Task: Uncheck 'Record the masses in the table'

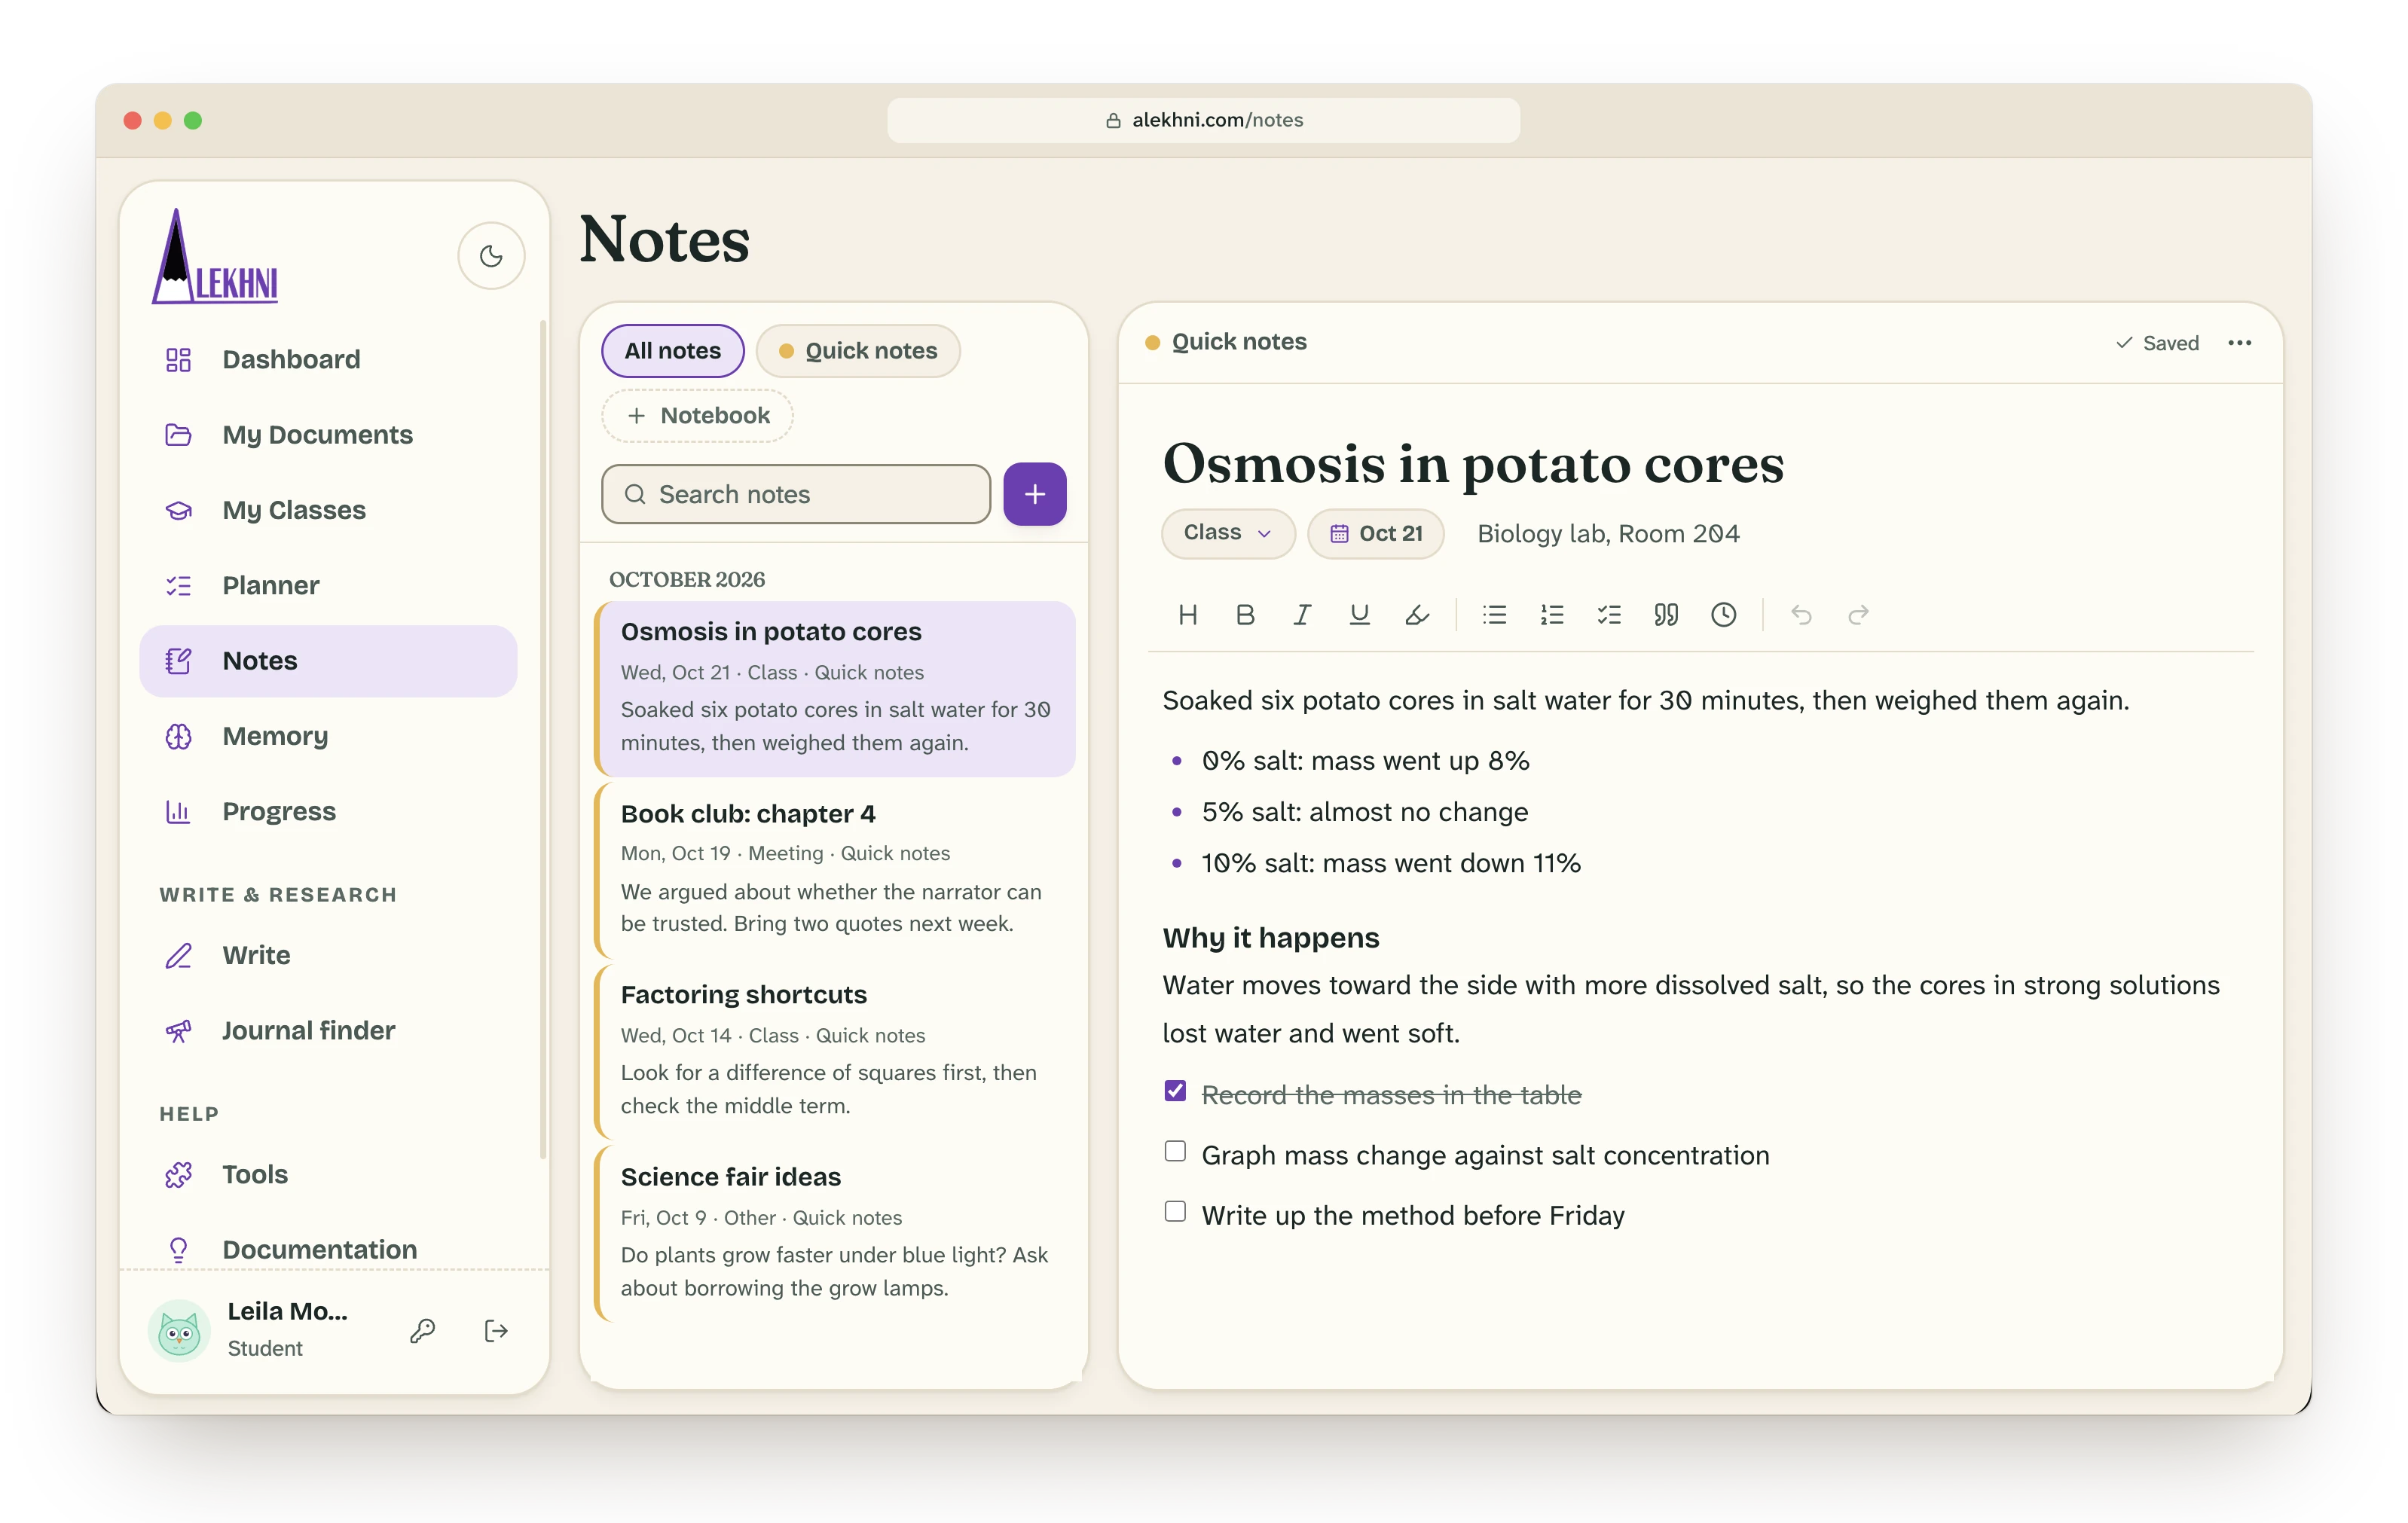Action: pos(1175,1092)
